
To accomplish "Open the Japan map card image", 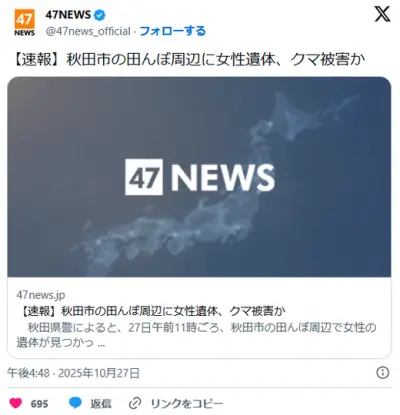I will coord(199,177).
